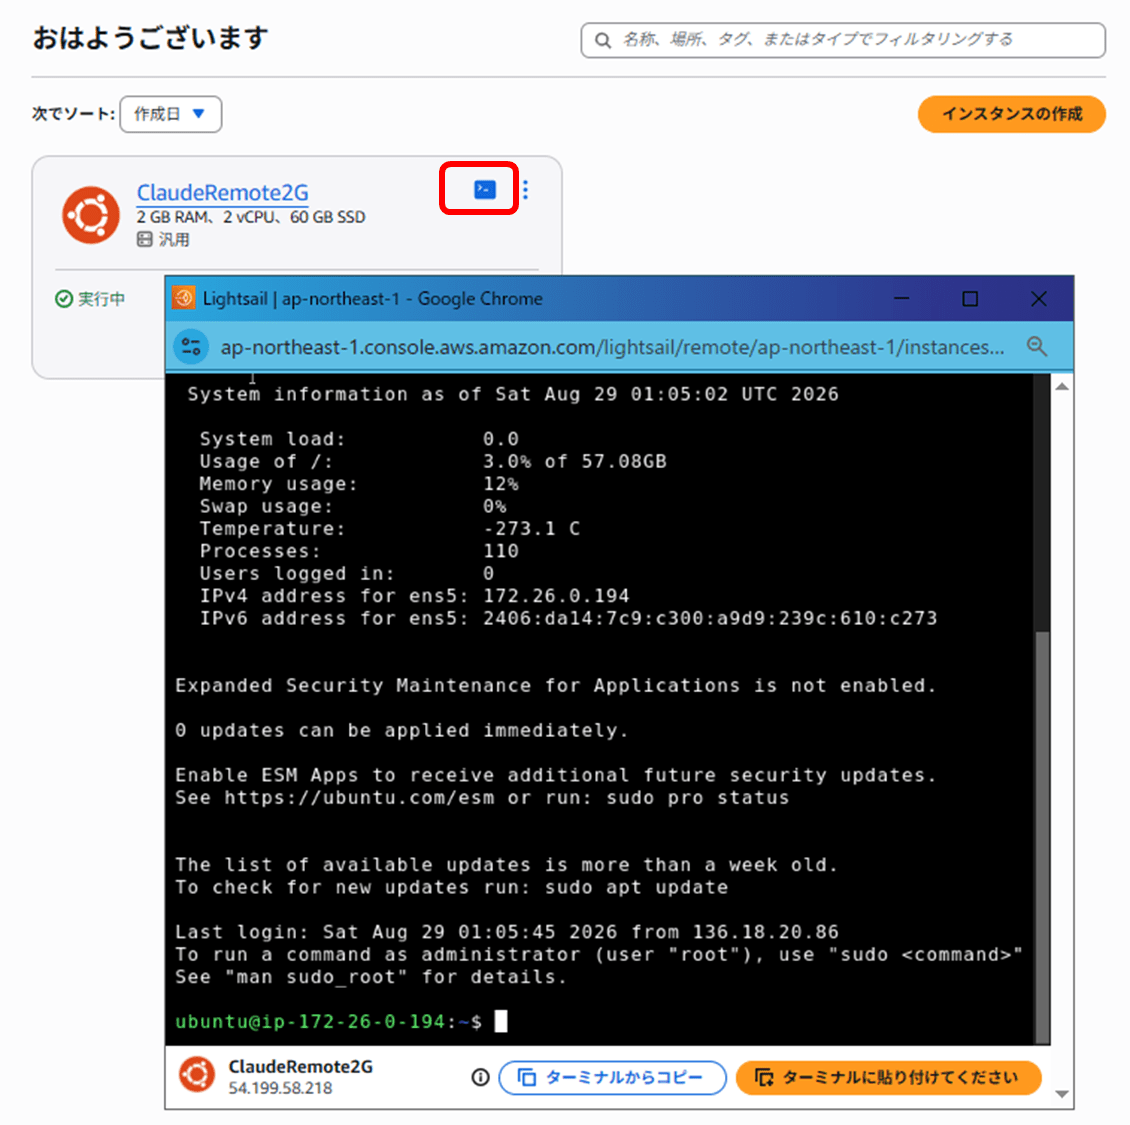Click the インスタンスの作成 button
1130x1125 pixels.
[x=1011, y=114]
